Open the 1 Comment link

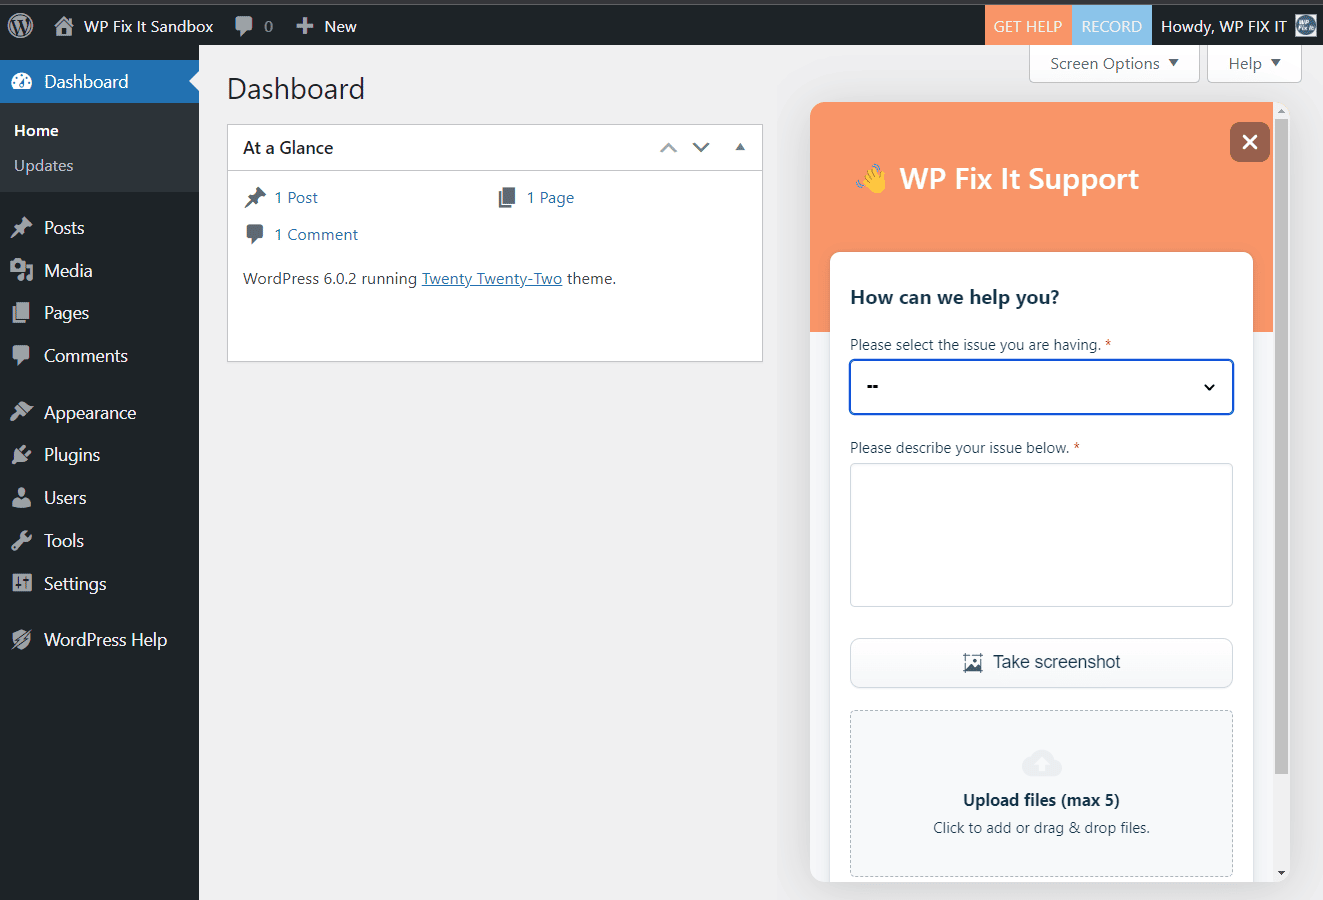click(316, 235)
